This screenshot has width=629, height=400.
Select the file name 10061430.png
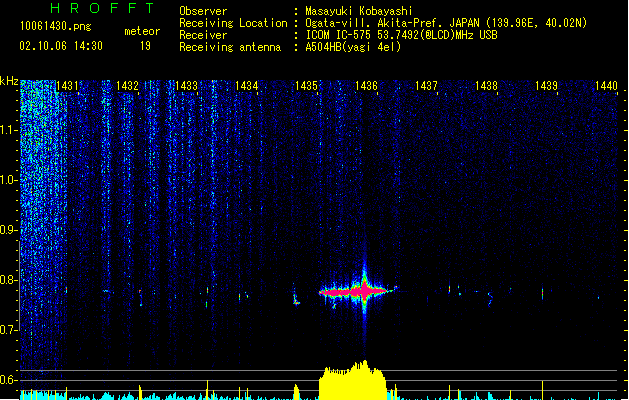click(56, 26)
